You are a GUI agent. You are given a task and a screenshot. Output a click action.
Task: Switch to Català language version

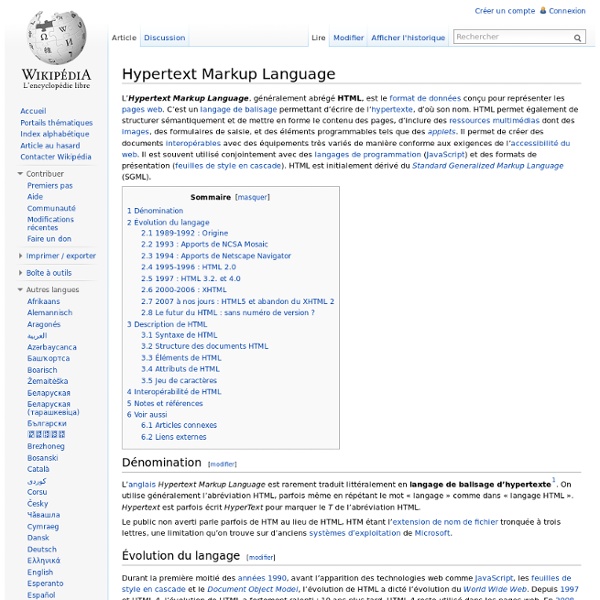tap(38, 469)
